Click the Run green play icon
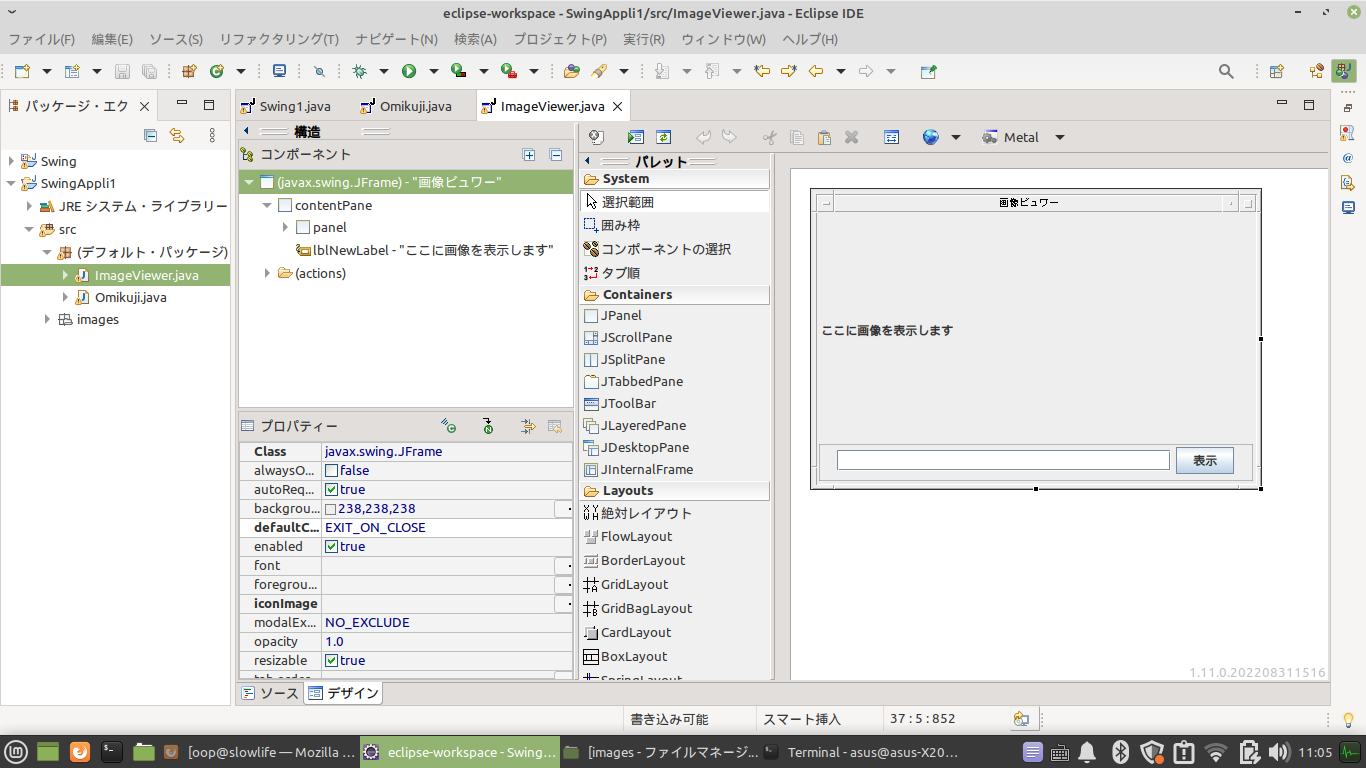This screenshot has height=768, width=1366. pos(409,71)
